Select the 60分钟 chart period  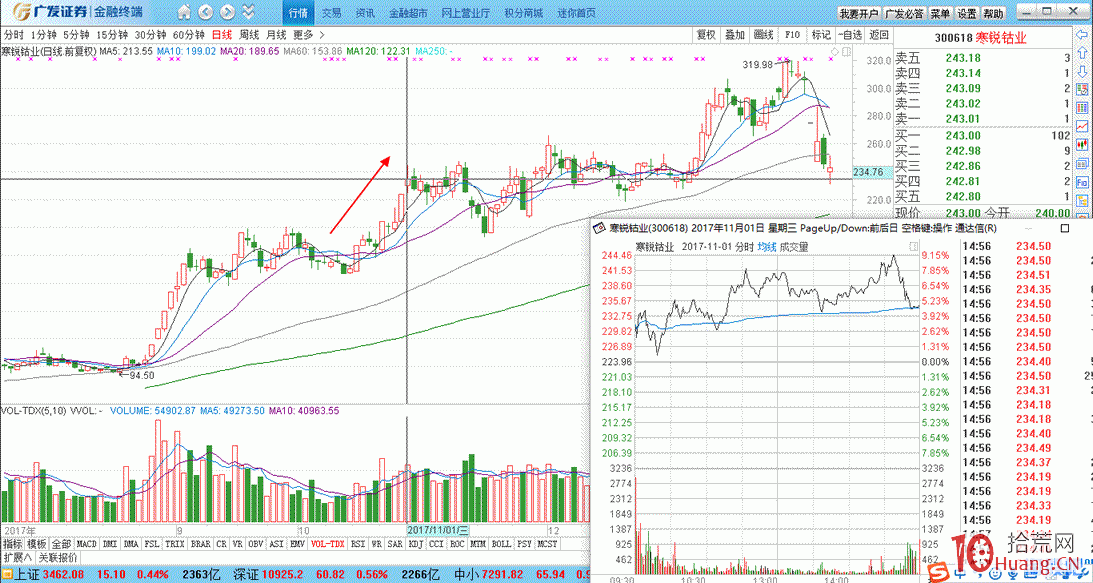click(188, 34)
